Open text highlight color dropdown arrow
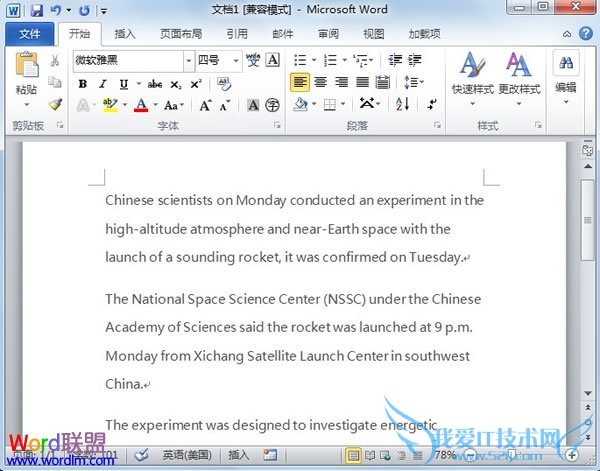This screenshot has height=471, width=600. [x=125, y=104]
